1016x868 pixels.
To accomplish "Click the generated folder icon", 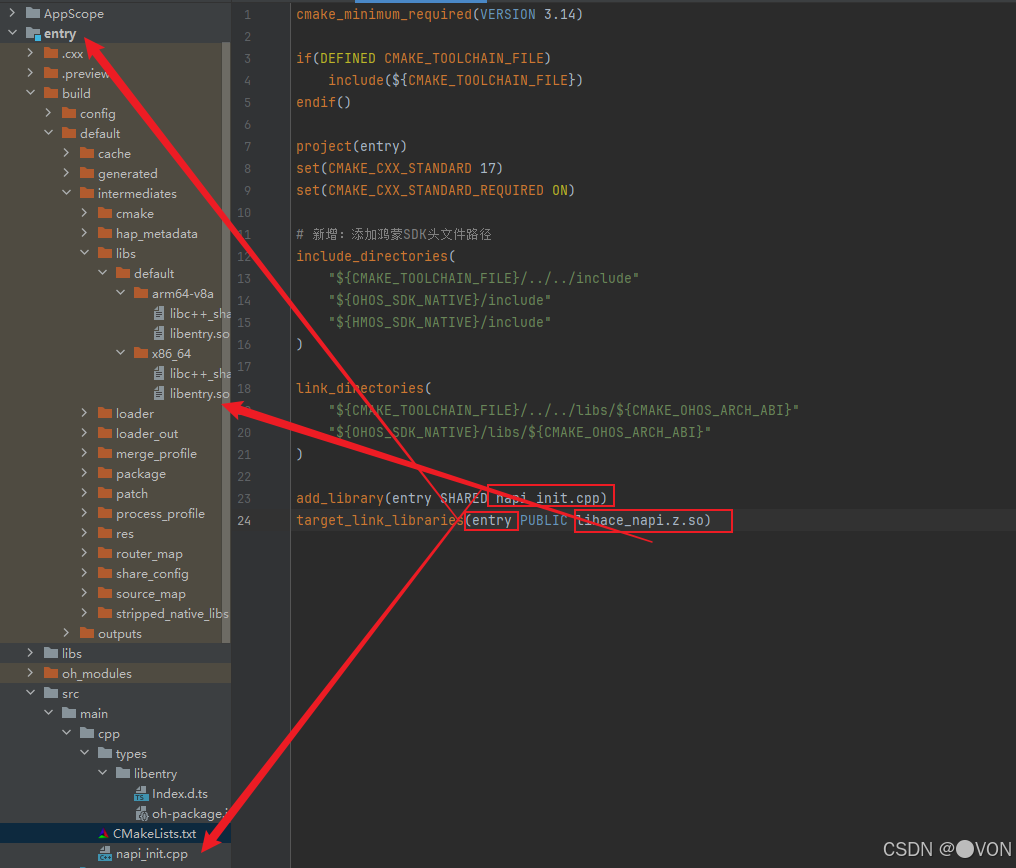I will click(87, 174).
